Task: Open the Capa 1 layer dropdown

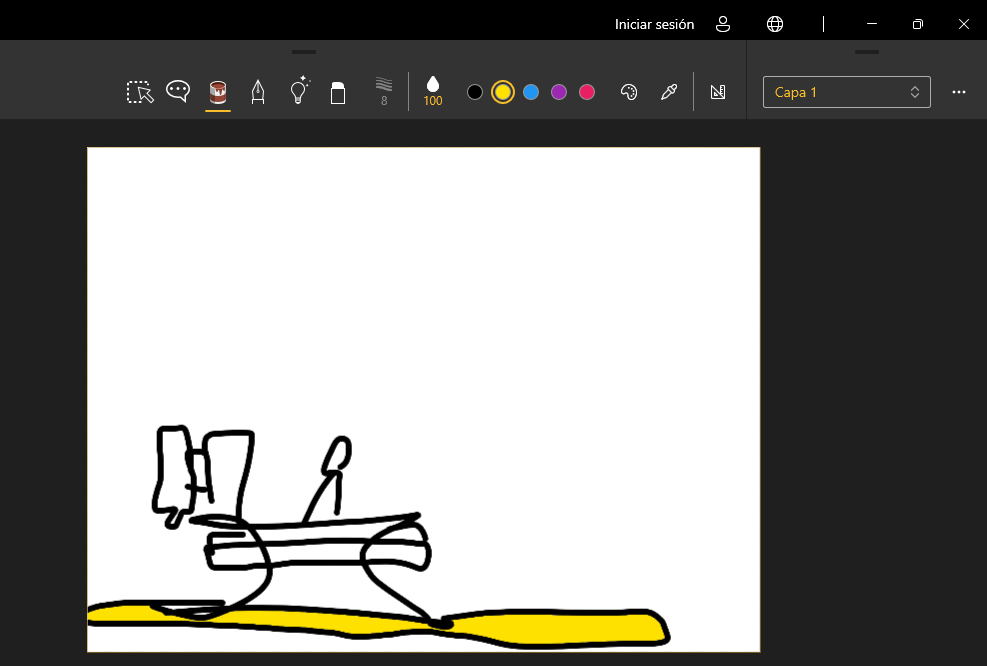Action: pyautogui.click(x=847, y=92)
